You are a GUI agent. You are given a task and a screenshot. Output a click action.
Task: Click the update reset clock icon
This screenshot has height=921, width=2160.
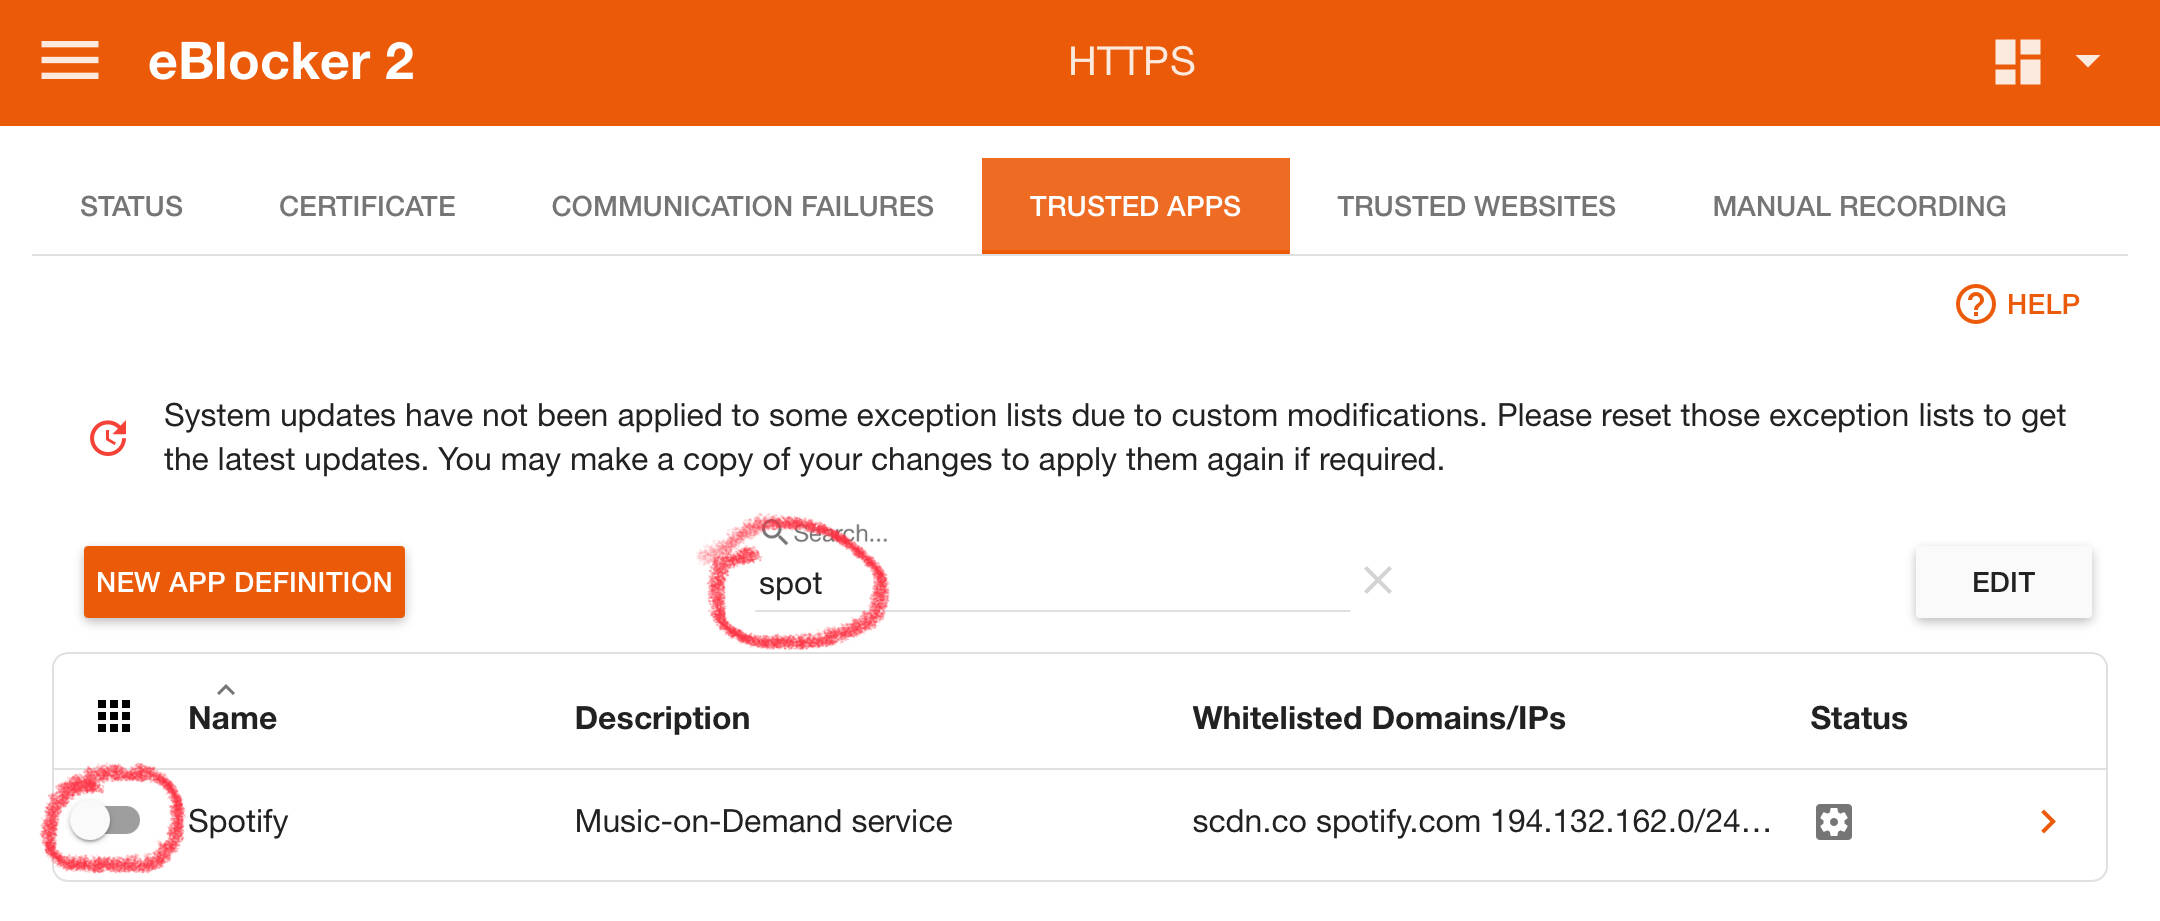(x=109, y=438)
